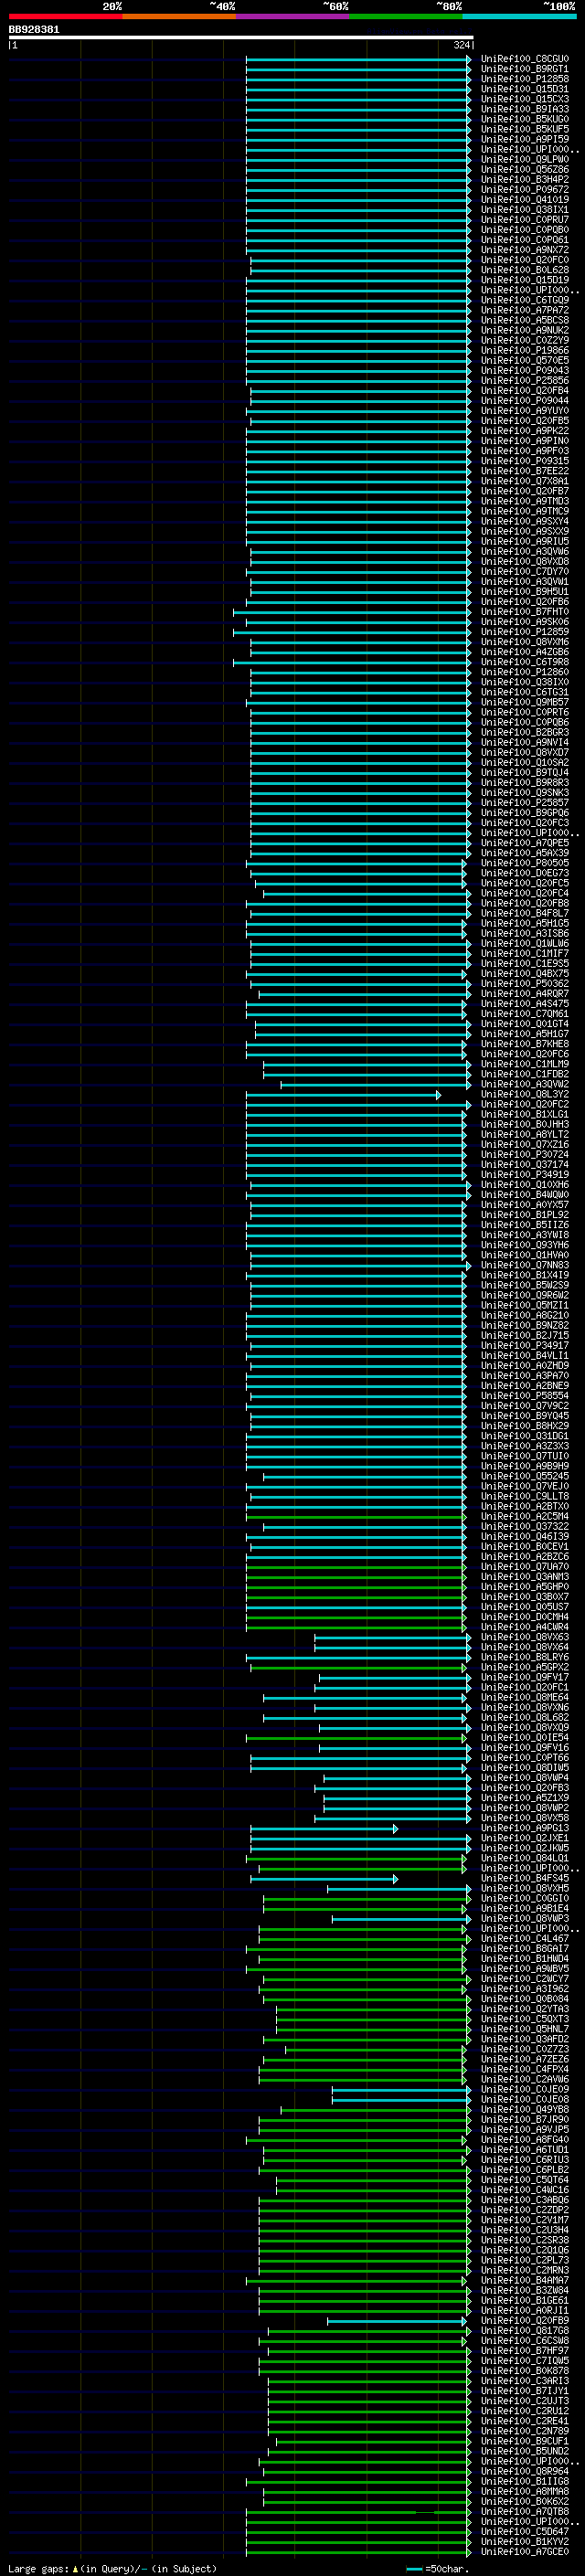This screenshot has height=2576, width=585.
Task: Select the UniRef100_C6TGQ9 label
Action: pyautogui.click(x=524, y=300)
